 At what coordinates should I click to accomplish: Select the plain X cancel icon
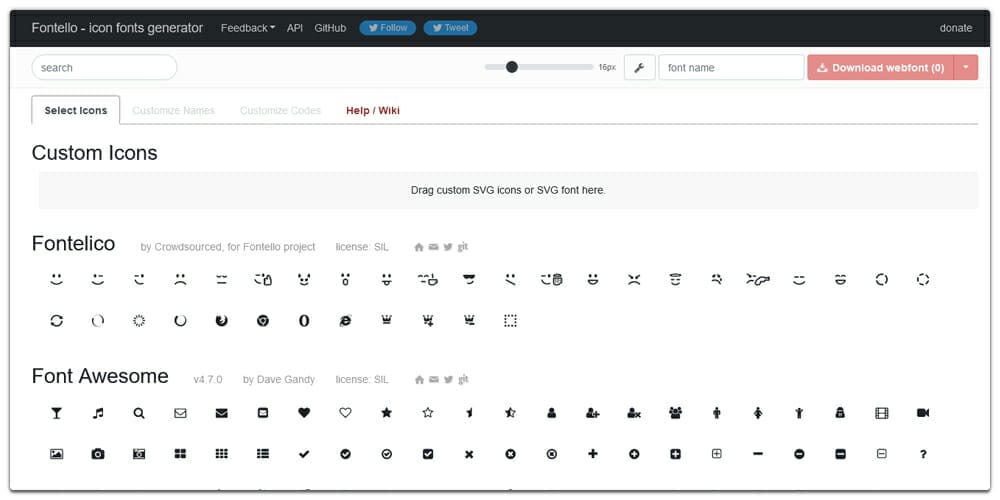(x=469, y=455)
